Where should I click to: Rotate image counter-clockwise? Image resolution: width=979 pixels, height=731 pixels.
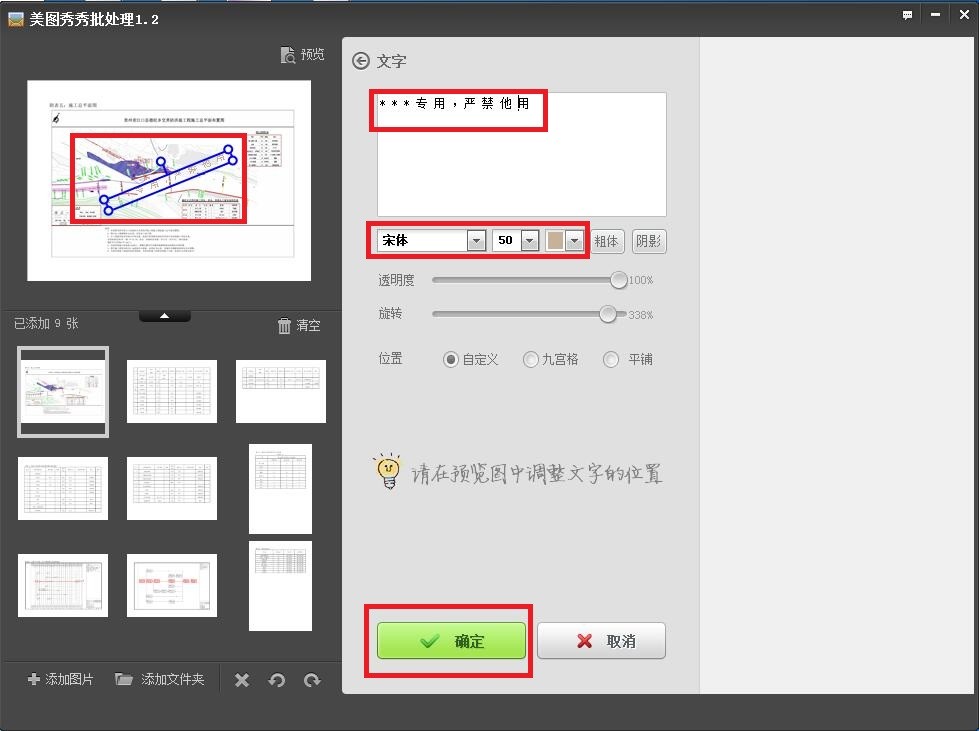[277, 680]
